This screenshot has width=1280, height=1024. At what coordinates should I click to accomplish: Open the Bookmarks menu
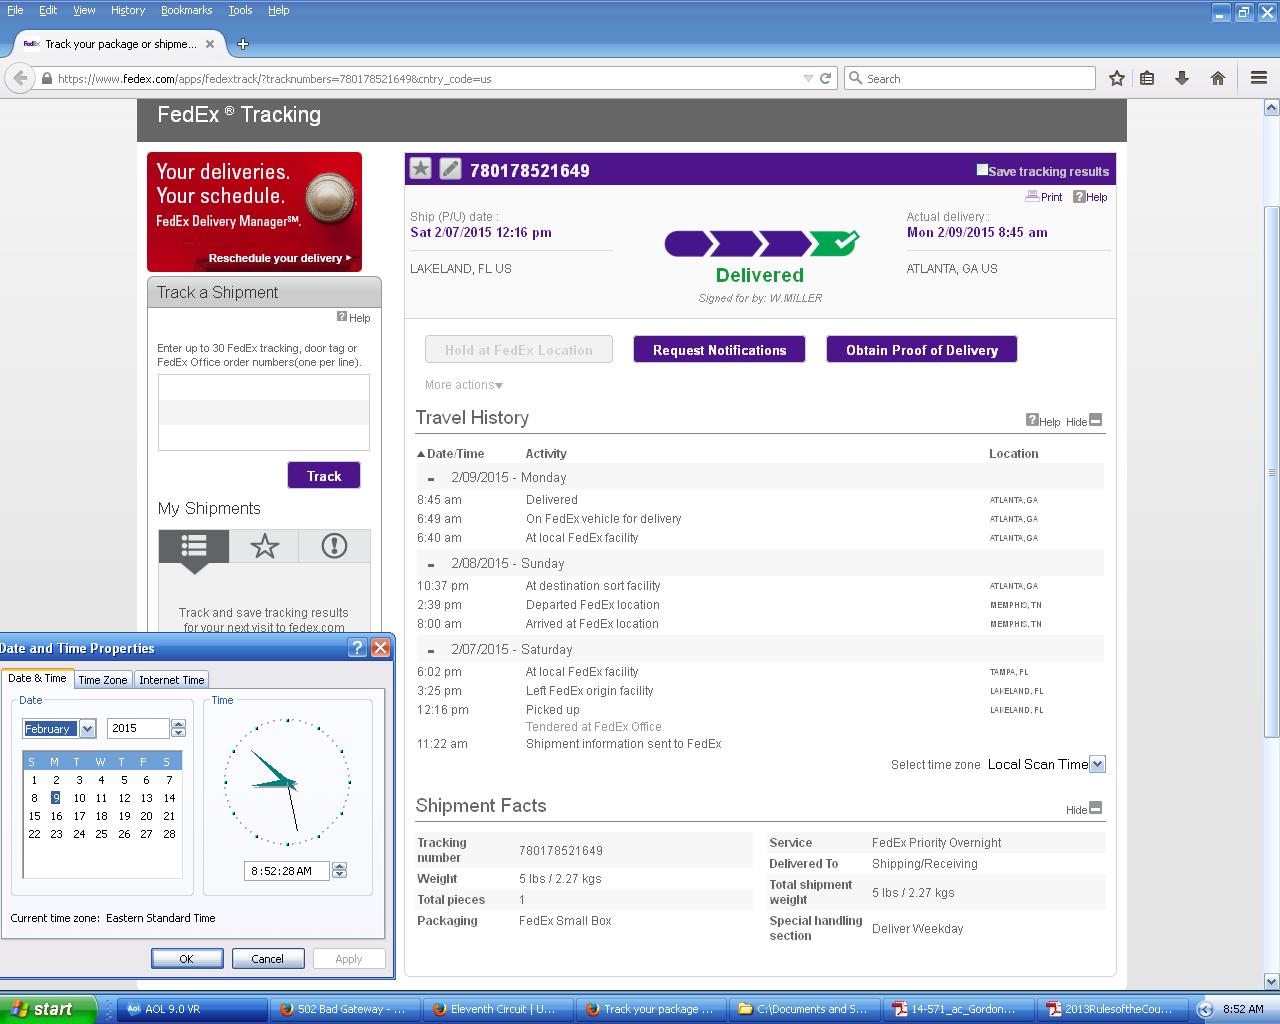186,10
